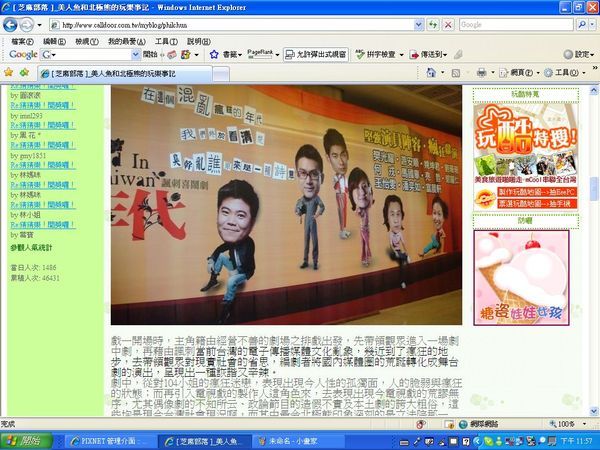Click the Add to Favorites star-plus icon

(24, 72)
